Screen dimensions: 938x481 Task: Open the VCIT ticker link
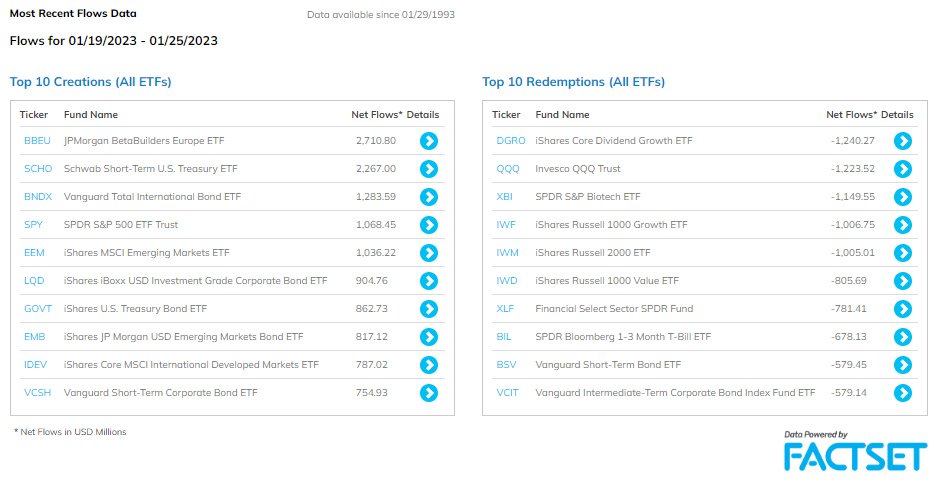coord(507,393)
